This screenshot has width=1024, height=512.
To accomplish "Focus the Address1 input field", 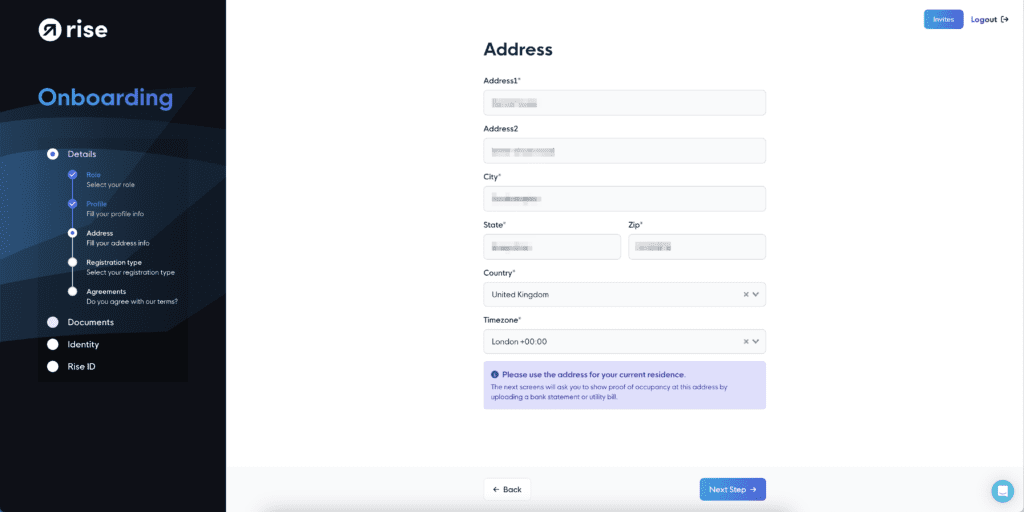I will point(624,103).
